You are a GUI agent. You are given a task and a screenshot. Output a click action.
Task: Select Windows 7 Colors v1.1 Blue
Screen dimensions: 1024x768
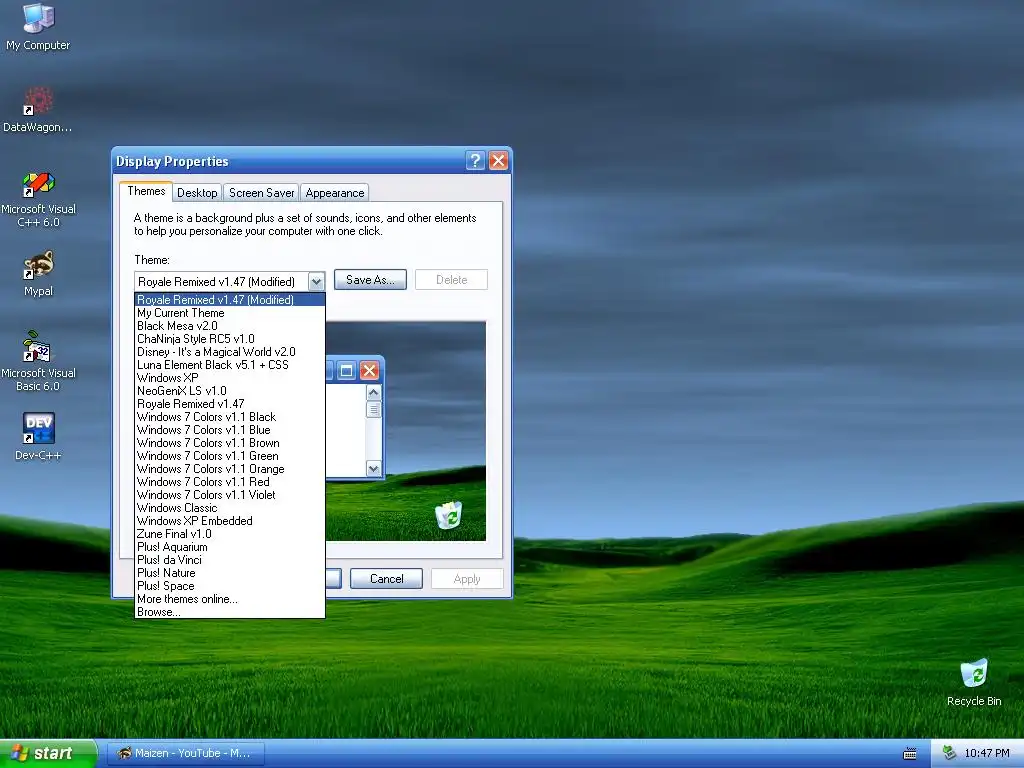point(230,430)
